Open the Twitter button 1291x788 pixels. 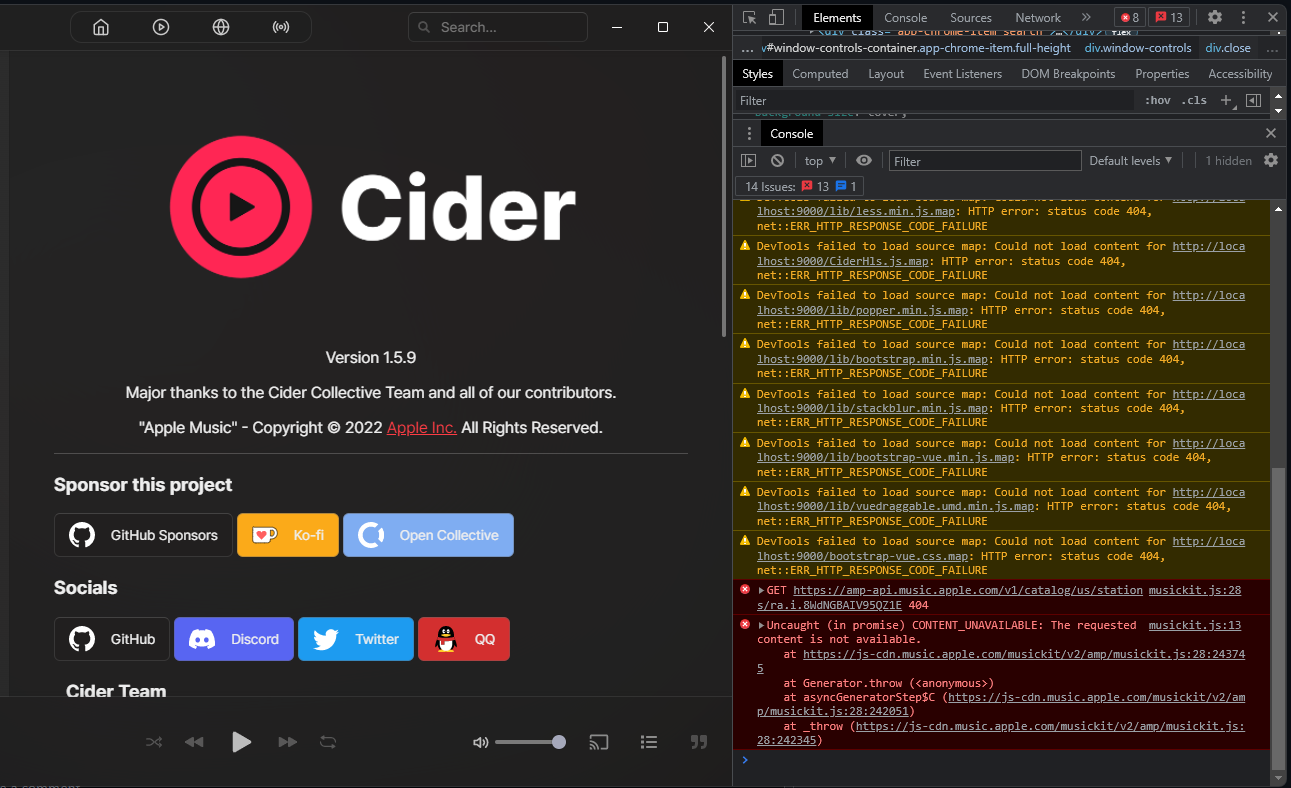point(356,639)
